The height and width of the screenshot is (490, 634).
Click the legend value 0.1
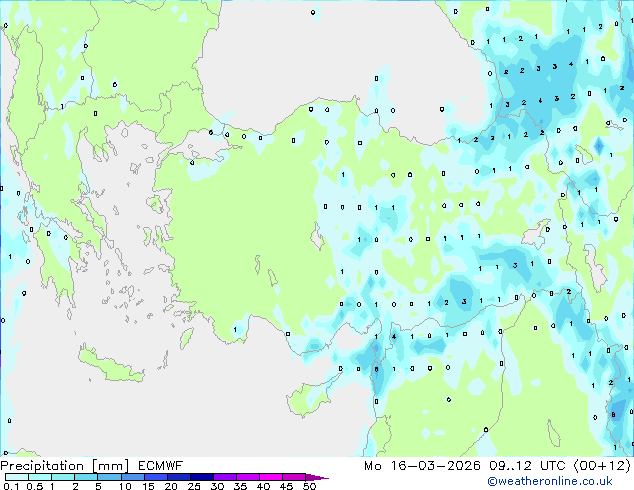coord(11,486)
